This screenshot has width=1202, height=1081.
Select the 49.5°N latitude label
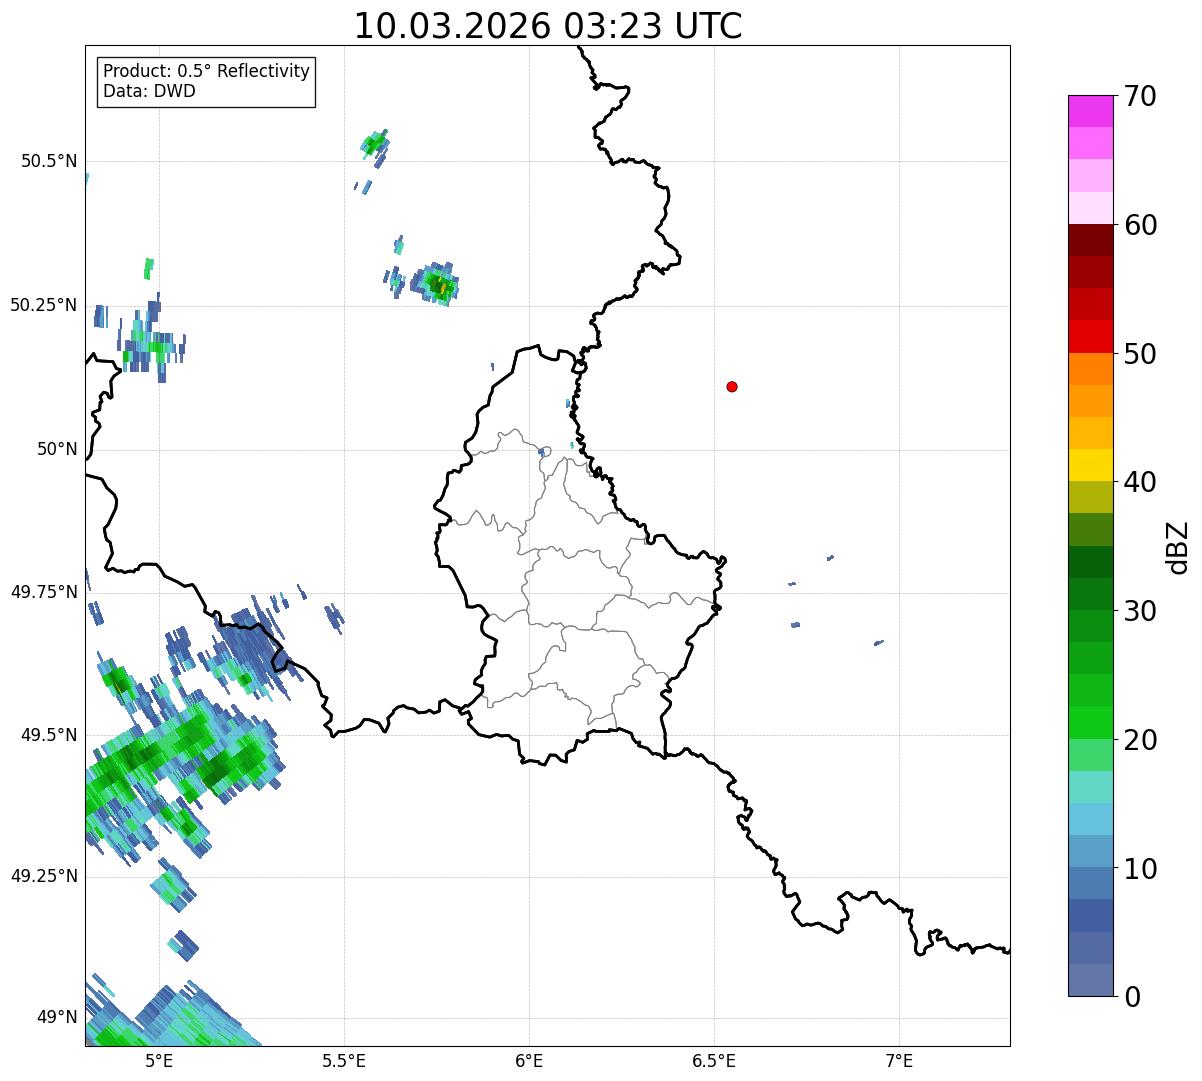[48, 735]
